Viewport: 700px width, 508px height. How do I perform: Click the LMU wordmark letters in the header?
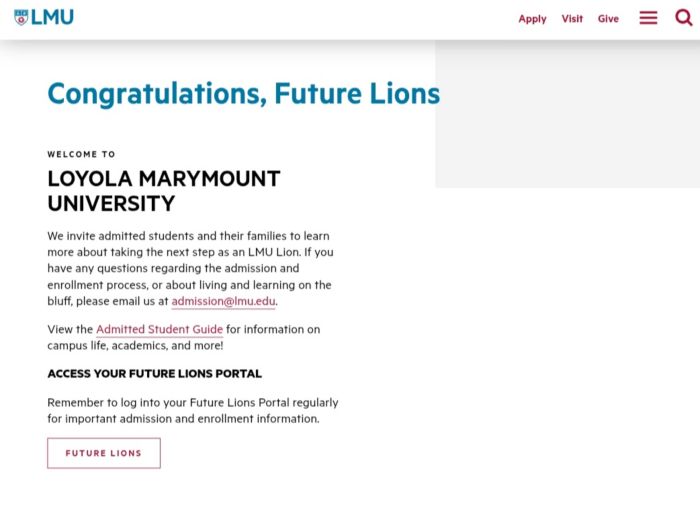(x=53, y=17)
